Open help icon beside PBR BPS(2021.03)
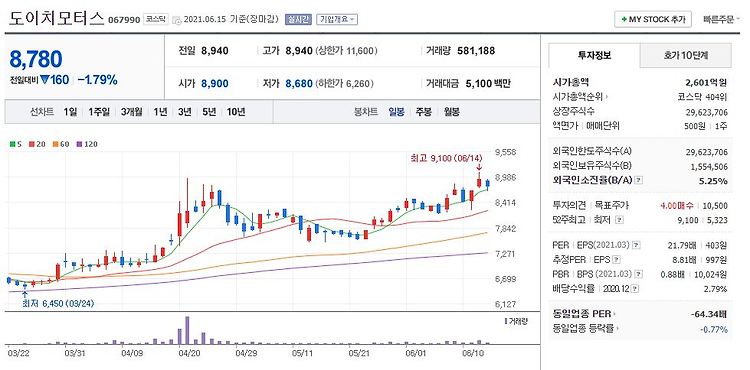Screen dimensions: 750x370 (640, 274)
